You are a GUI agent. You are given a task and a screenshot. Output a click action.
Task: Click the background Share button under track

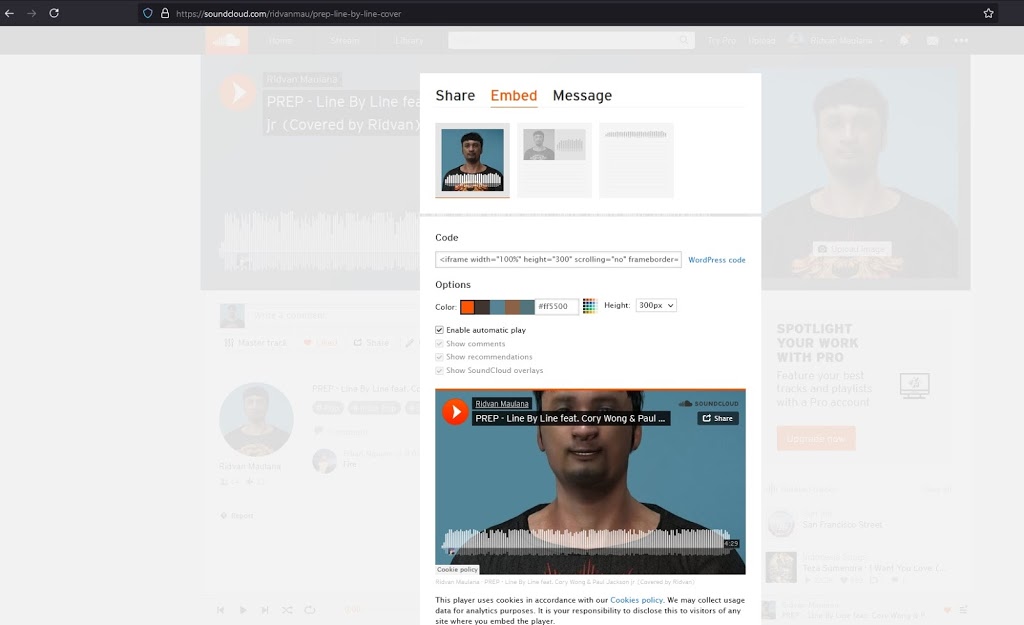[x=371, y=342]
